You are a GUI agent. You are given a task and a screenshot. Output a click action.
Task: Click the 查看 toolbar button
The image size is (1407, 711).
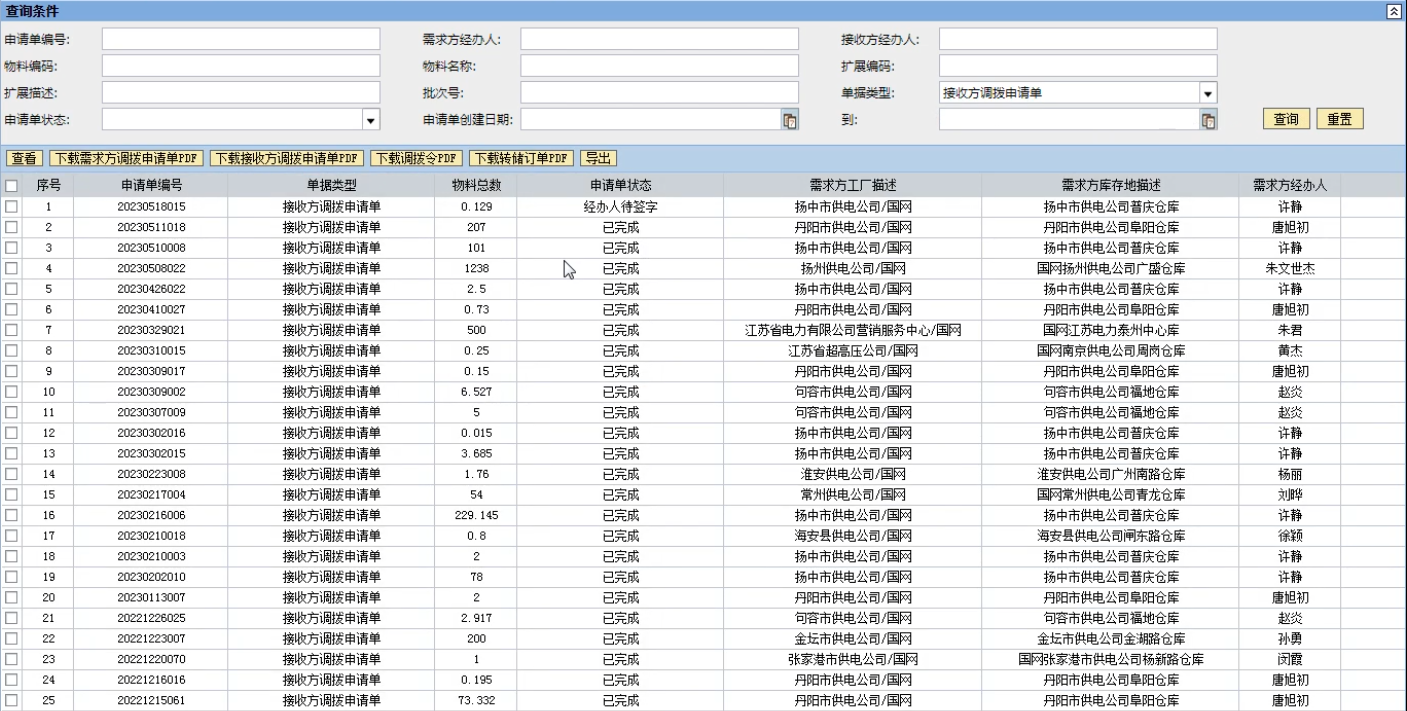click(24, 158)
